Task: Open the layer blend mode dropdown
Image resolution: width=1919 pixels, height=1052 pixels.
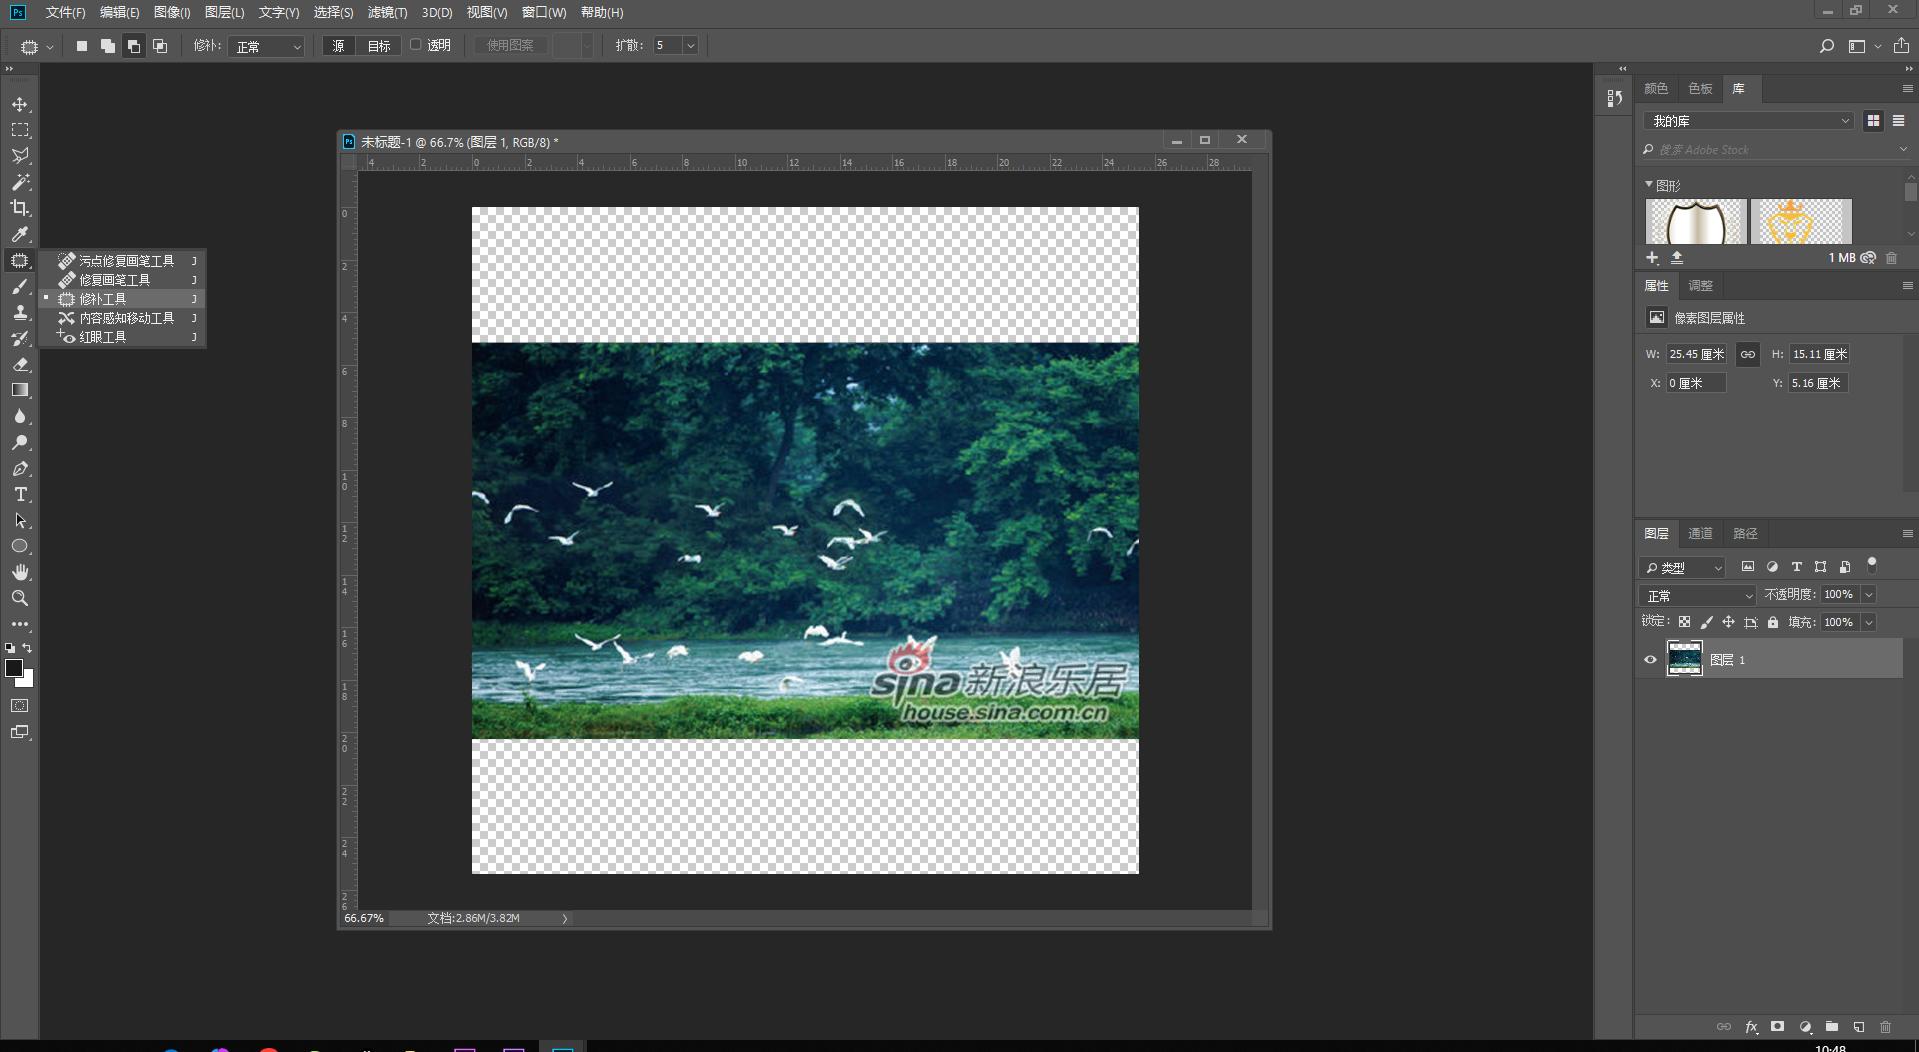Action: pyautogui.click(x=1697, y=595)
